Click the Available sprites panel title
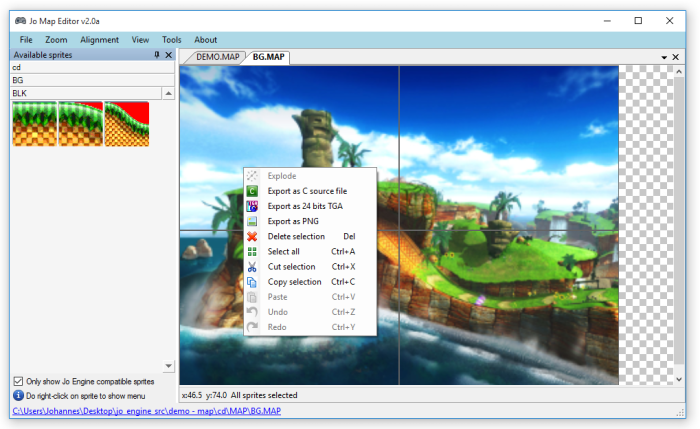The height and width of the screenshot is (429, 700). click(43, 55)
